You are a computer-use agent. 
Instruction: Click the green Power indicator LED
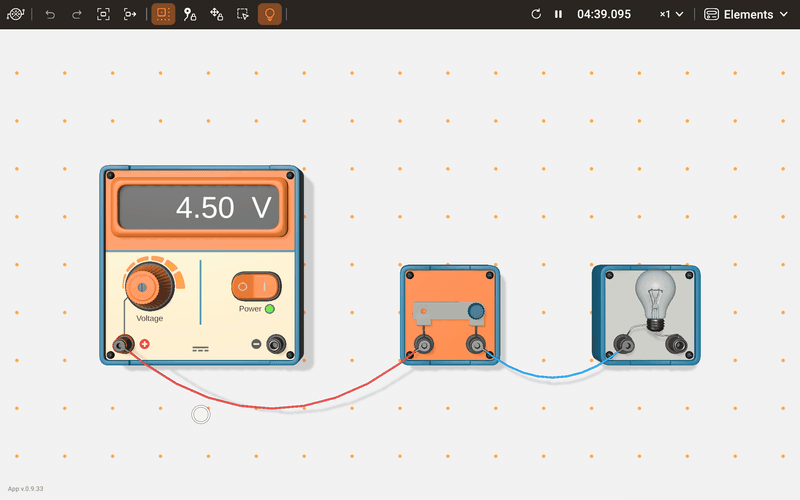269,309
